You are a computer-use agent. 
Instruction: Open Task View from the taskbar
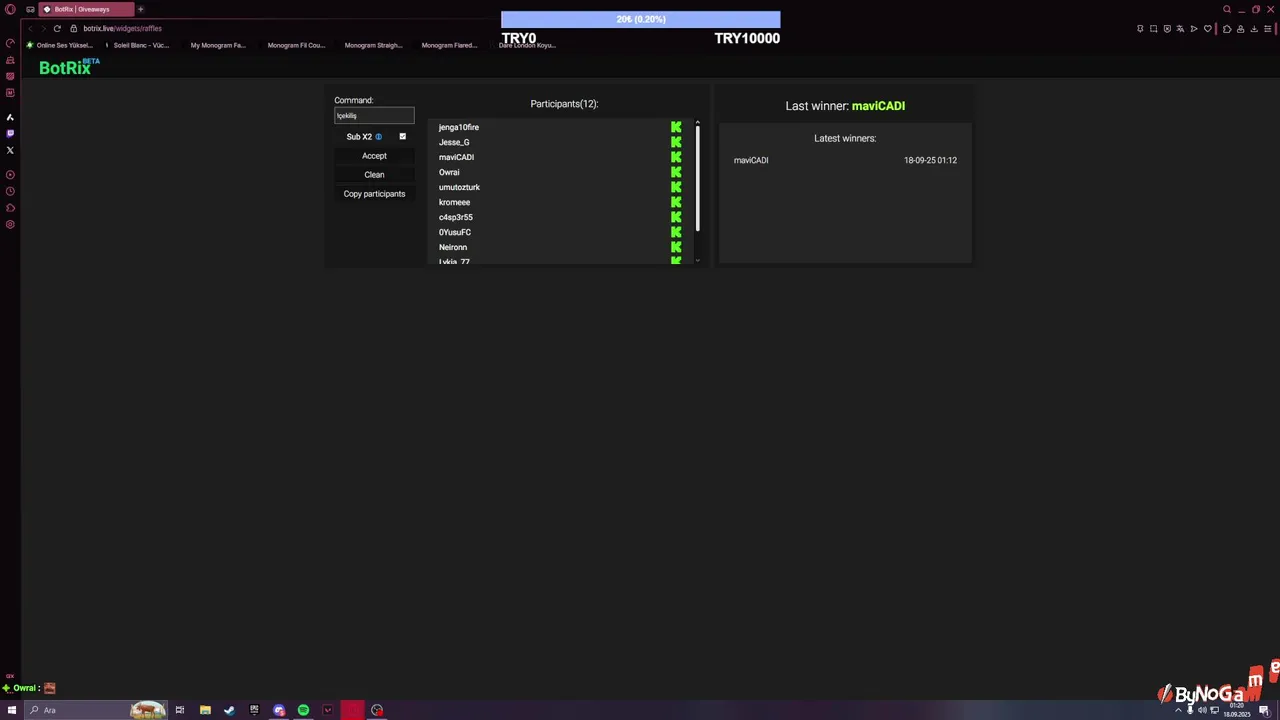pos(180,710)
